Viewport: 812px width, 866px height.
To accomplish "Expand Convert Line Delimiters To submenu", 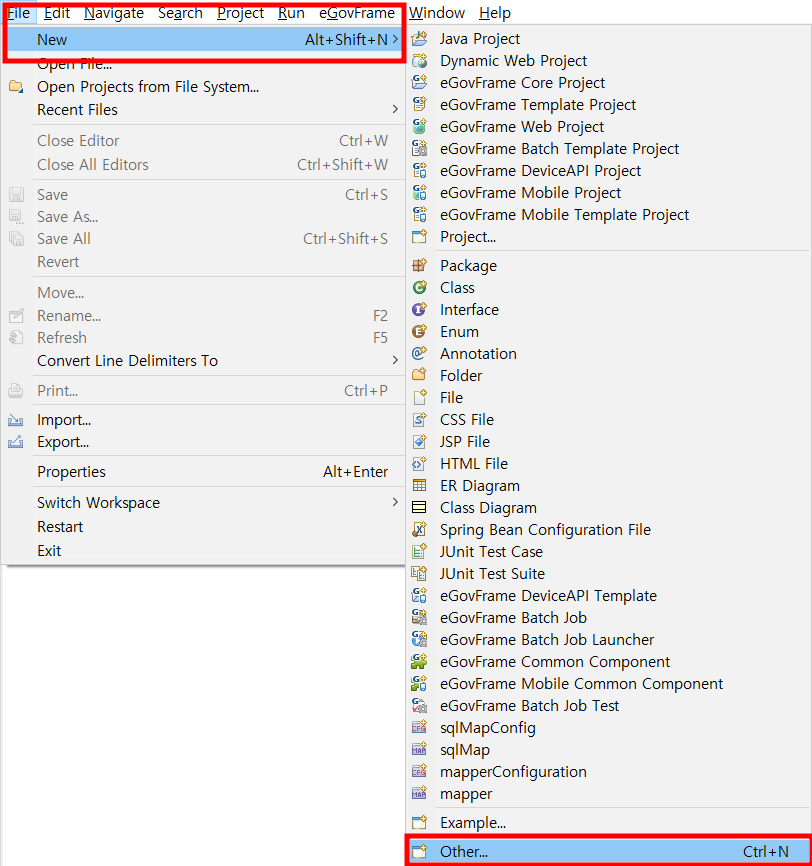I will coord(395,360).
